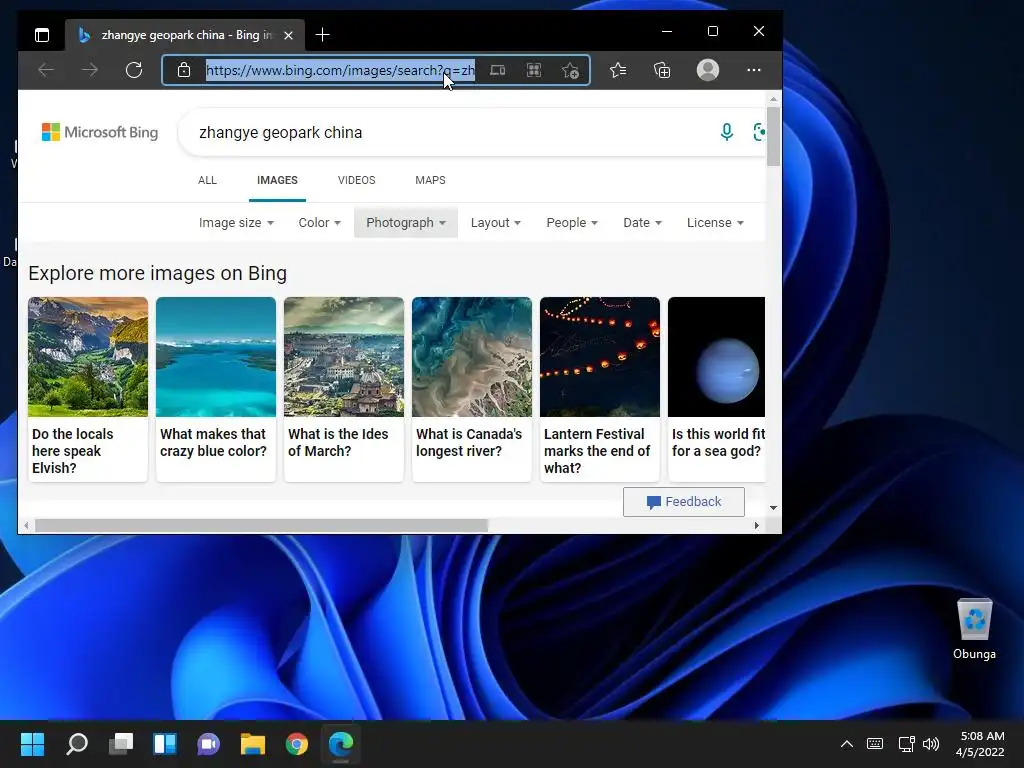Add this page to favorites
This screenshot has height=768, width=1024.
tap(570, 70)
